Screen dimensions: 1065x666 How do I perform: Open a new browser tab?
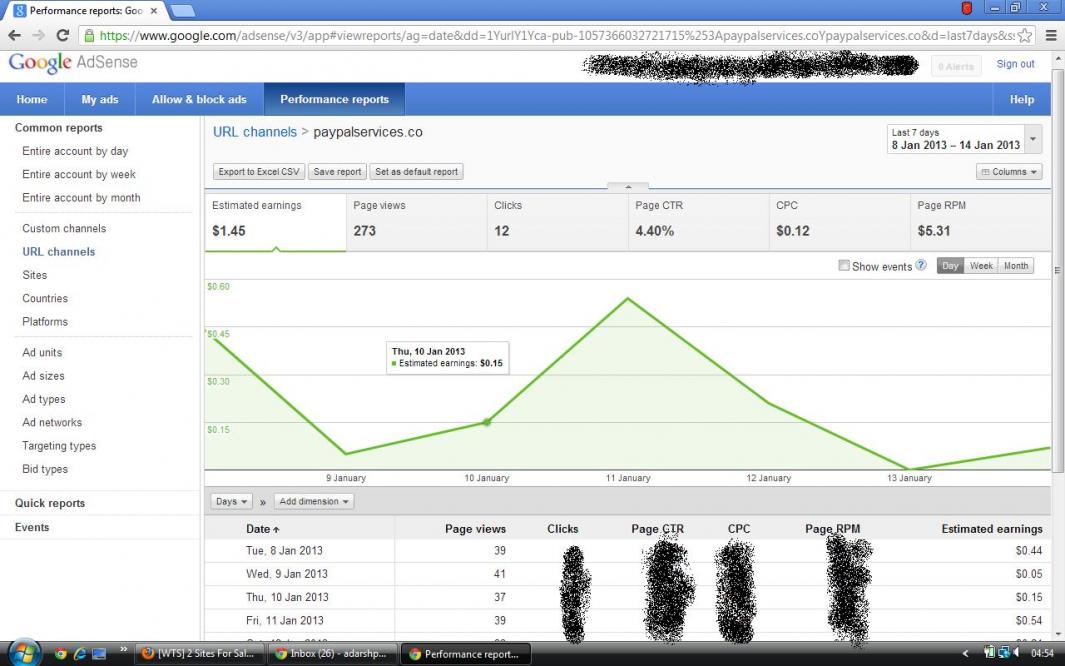[x=182, y=11]
